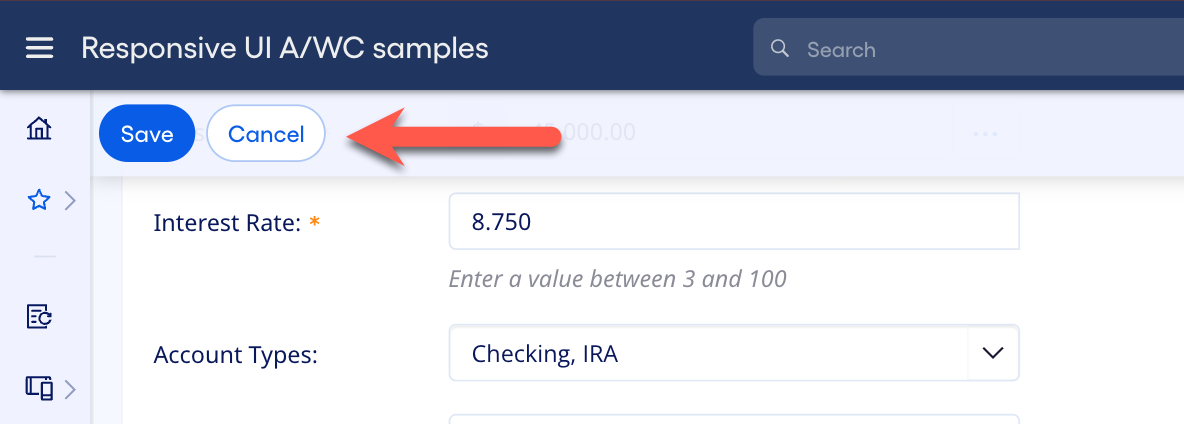Click the "Interest Rate:" field label
The image size is (1184, 424).
pyautogui.click(x=228, y=223)
